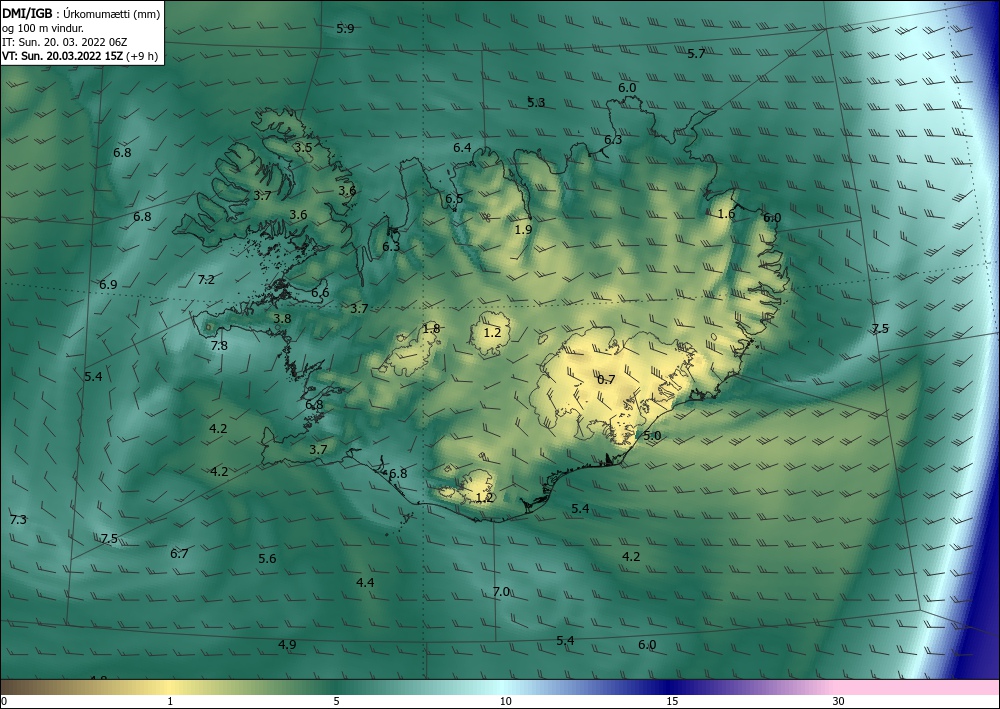1000x709 pixels.
Task: Select the 6.6 value on the map
Action: pos(320,293)
